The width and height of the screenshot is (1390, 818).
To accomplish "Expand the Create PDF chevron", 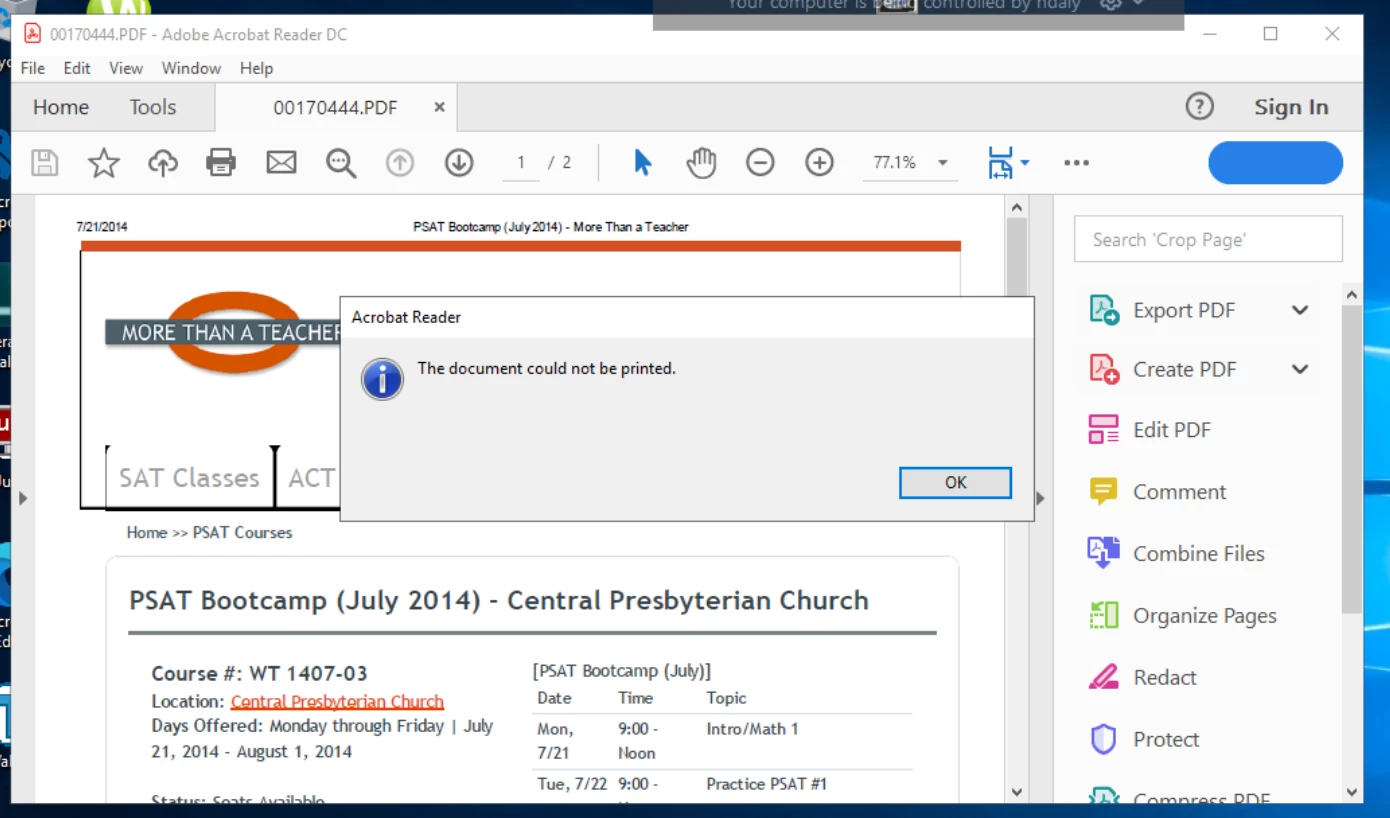I will (x=1300, y=369).
